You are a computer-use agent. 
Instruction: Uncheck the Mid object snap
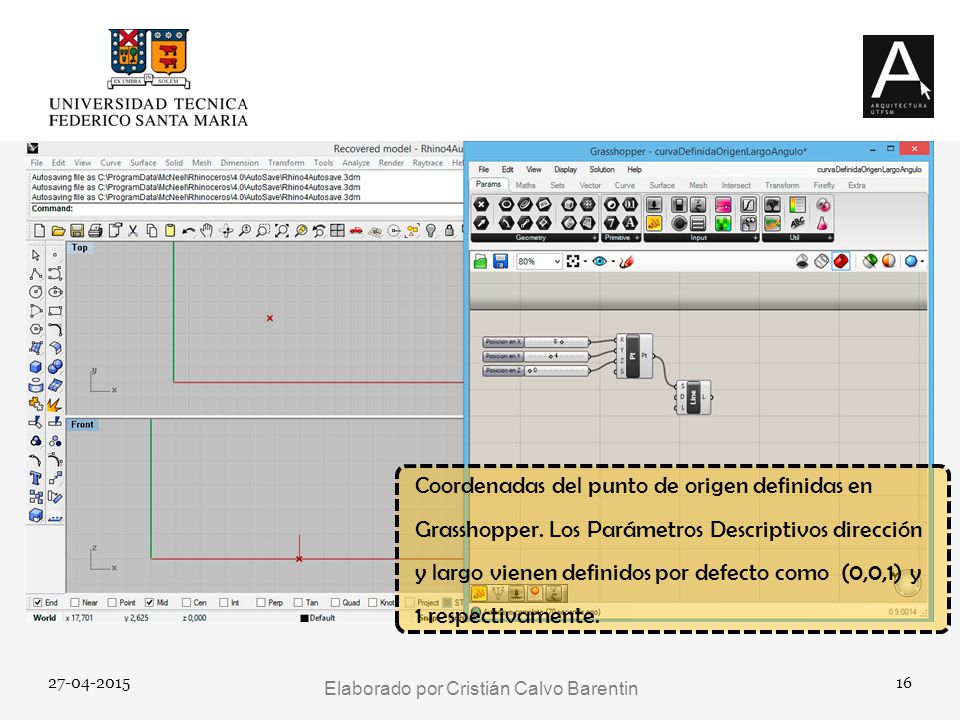149,602
